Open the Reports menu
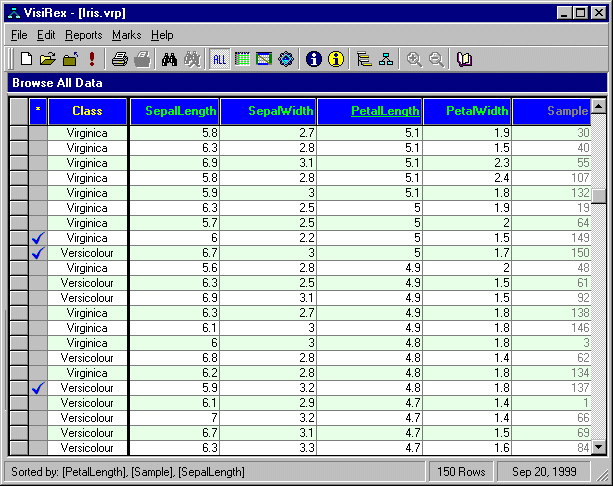613x486 pixels. [84, 35]
